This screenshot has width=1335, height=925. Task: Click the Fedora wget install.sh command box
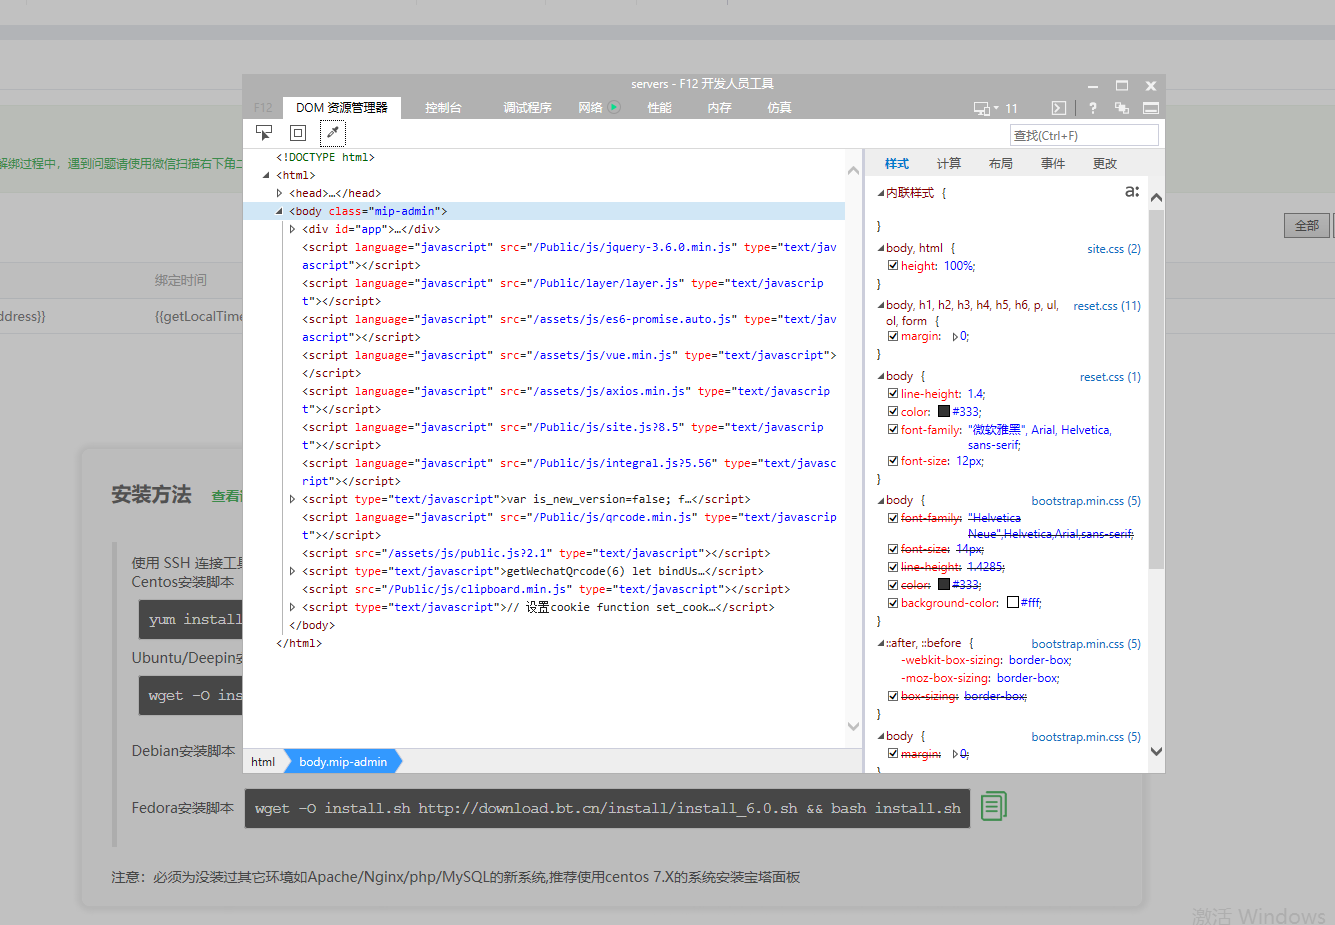pyautogui.click(x=608, y=808)
